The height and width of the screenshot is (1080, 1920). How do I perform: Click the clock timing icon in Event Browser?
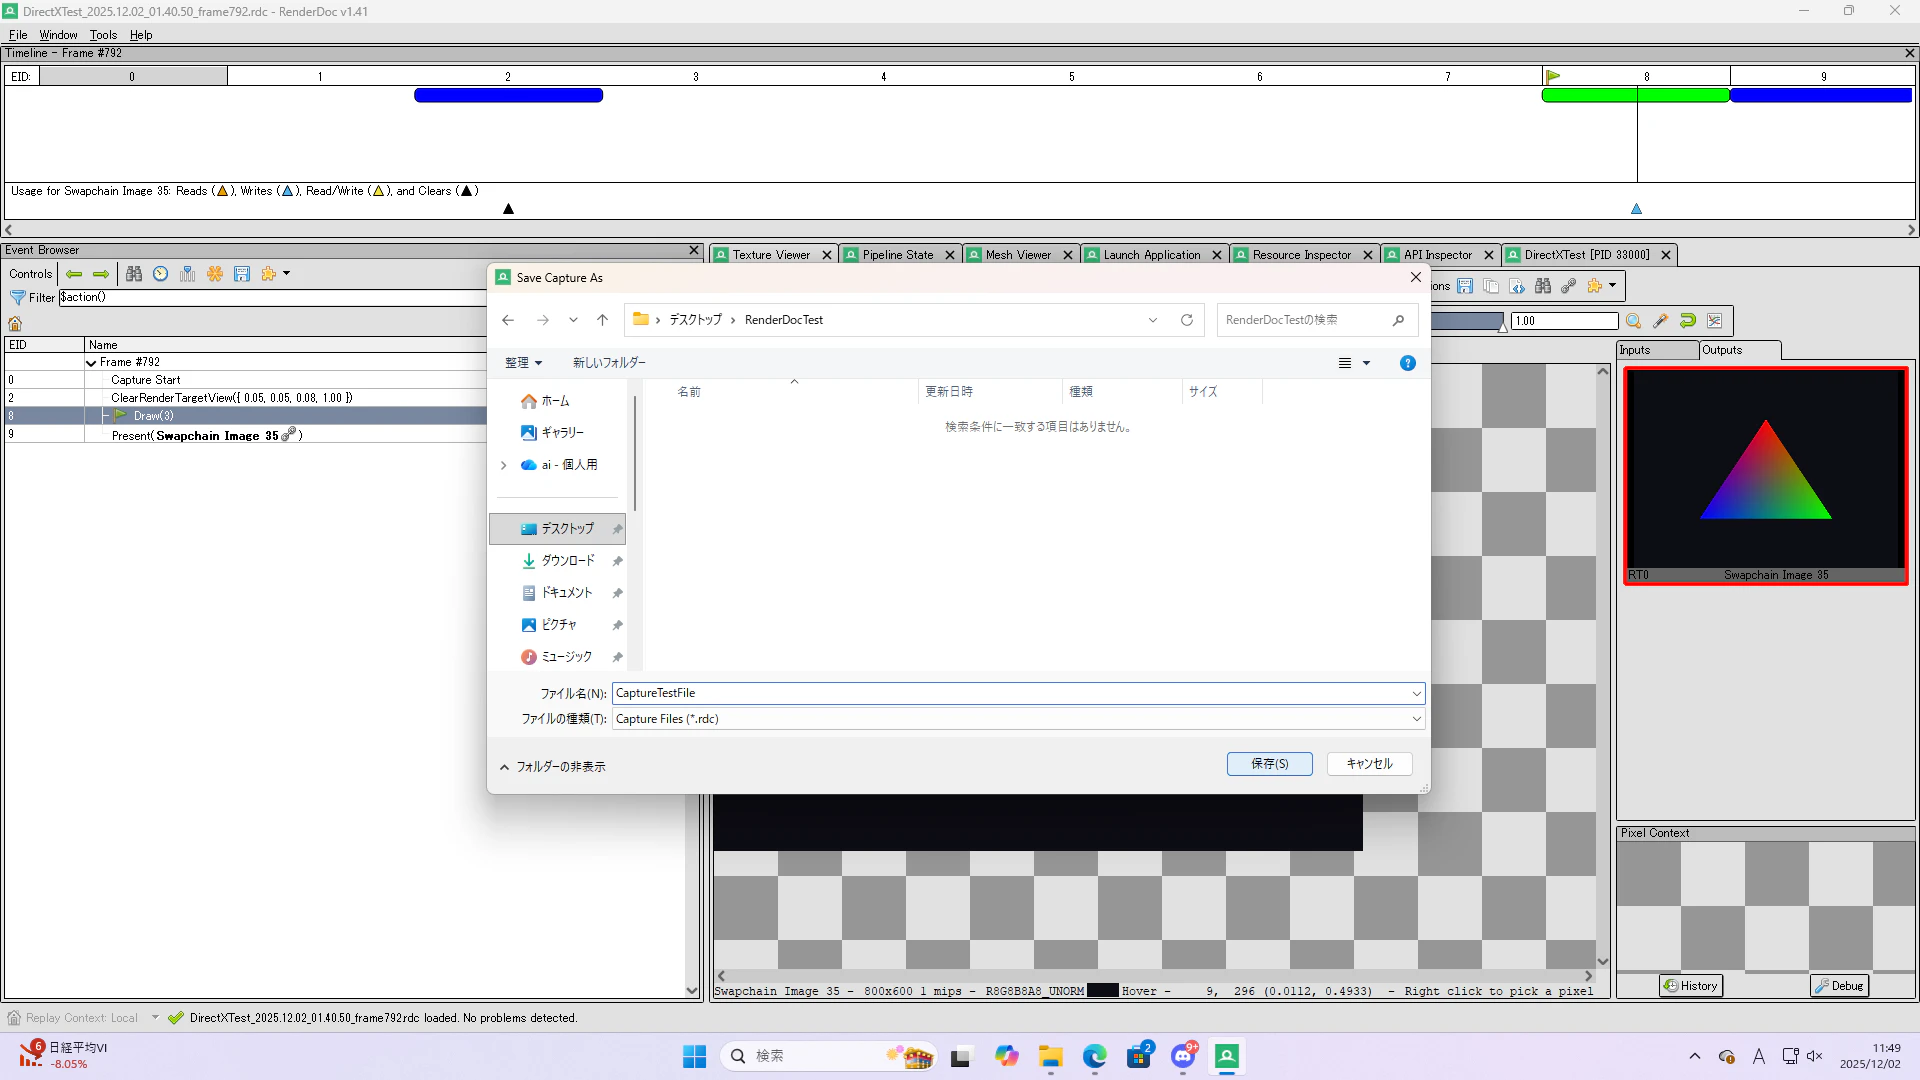click(x=160, y=274)
